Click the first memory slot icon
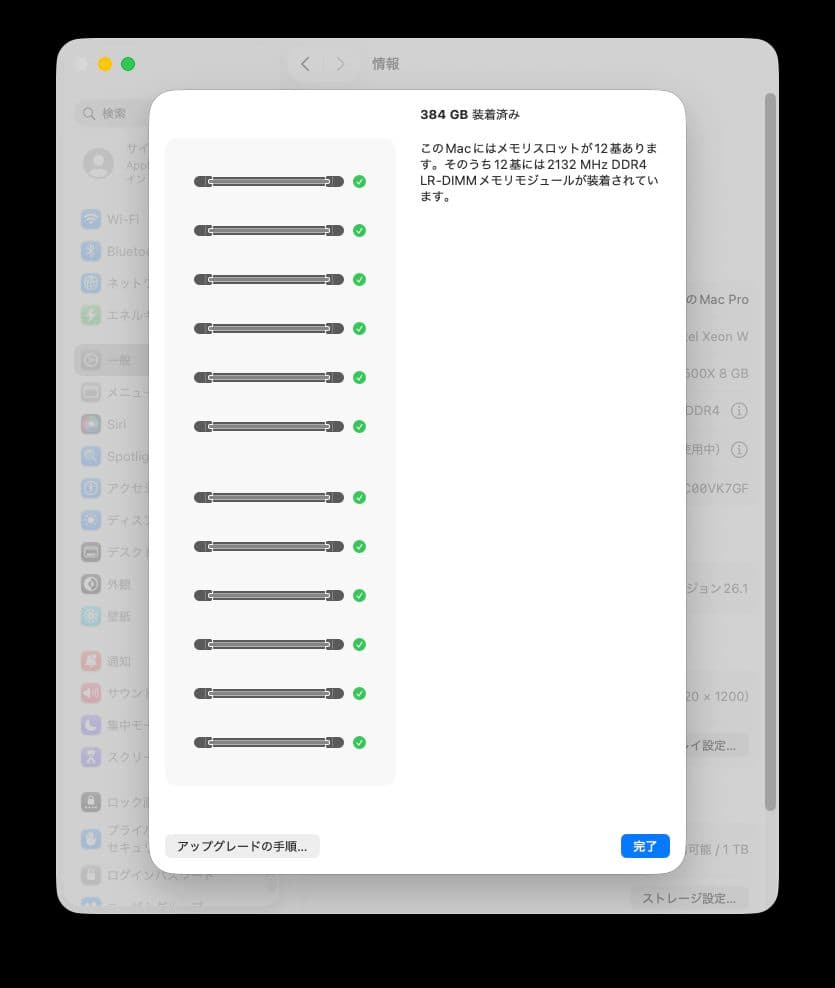This screenshot has width=835, height=988. pyautogui.click(x=269, y=181)
